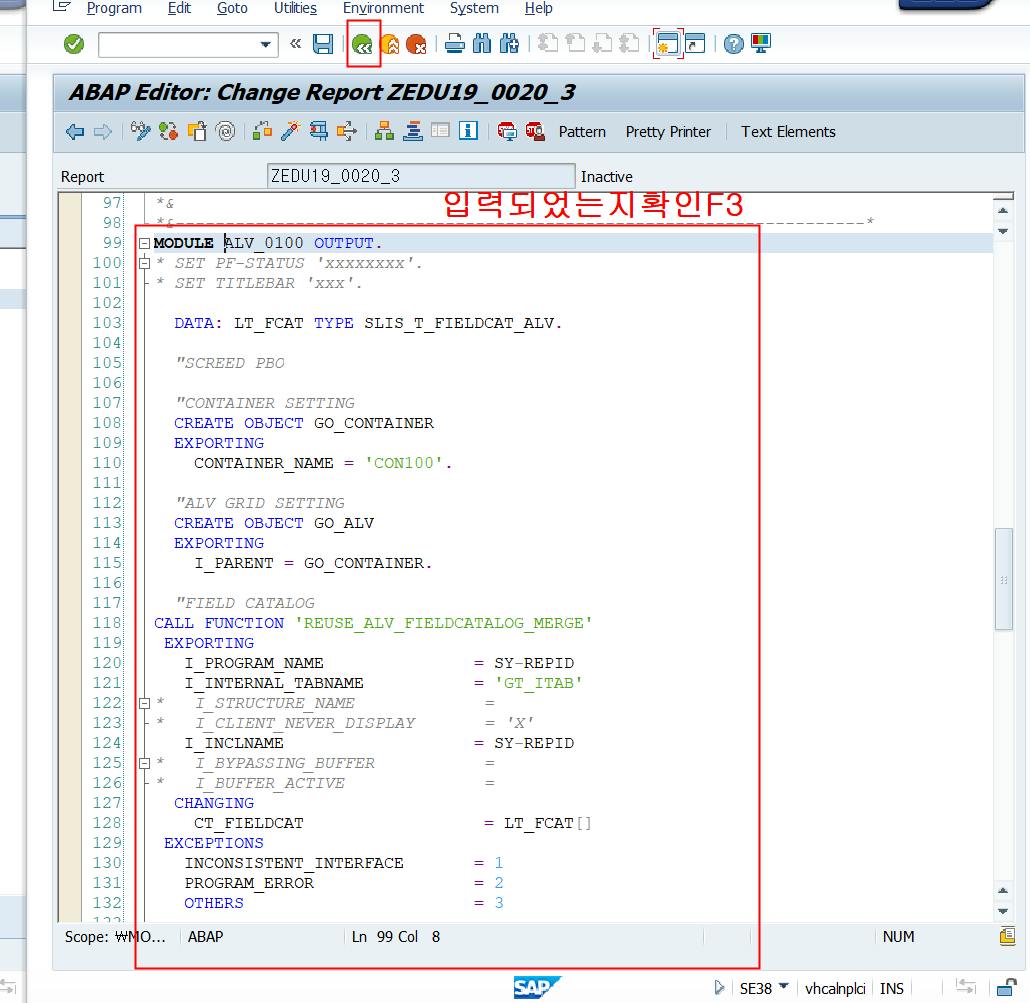
Task: Toggle Display/Change with glasses-pencil icon
Action: pos(140,132)
